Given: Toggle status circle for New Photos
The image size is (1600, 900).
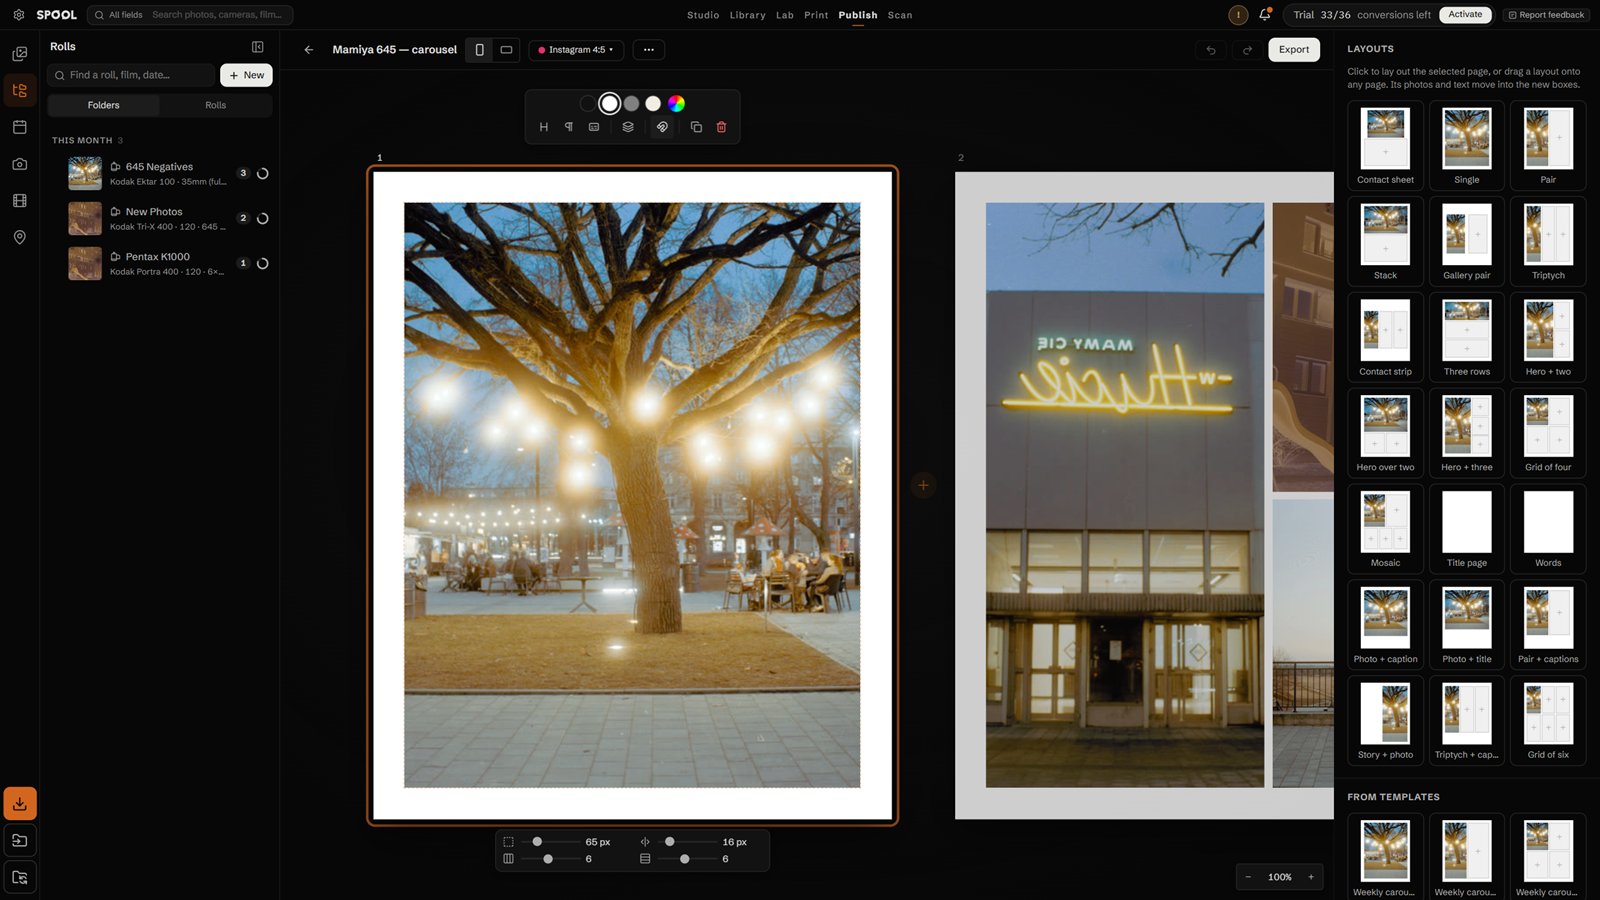Looking at the screenshot, I should (x=263, y=219).
